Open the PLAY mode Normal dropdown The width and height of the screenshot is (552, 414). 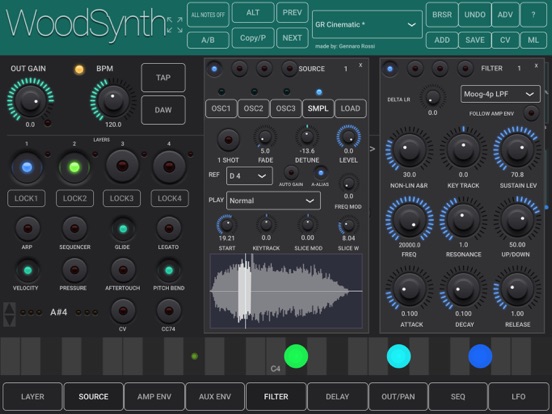click(273, 201)
